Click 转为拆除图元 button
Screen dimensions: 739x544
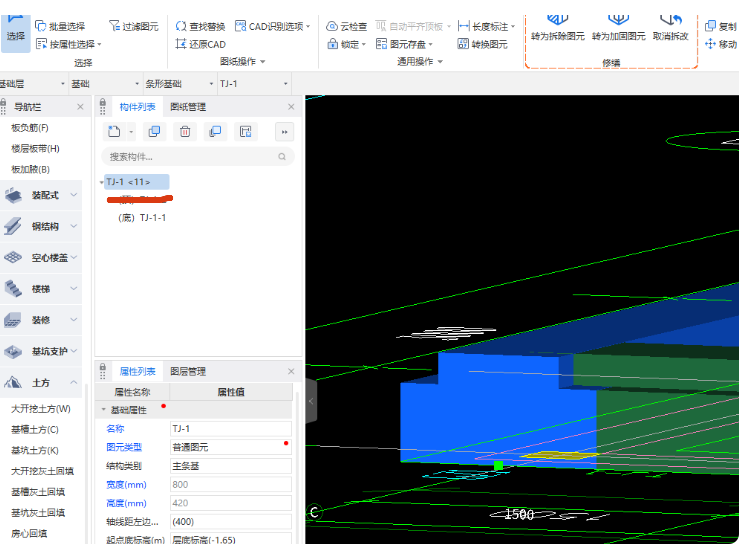(x=558, y=28)
